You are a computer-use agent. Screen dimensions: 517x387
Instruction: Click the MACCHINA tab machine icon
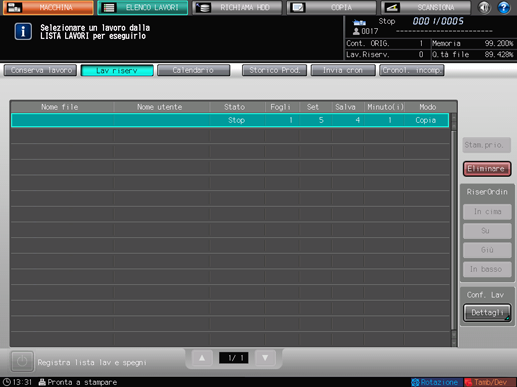coord(14,7)
